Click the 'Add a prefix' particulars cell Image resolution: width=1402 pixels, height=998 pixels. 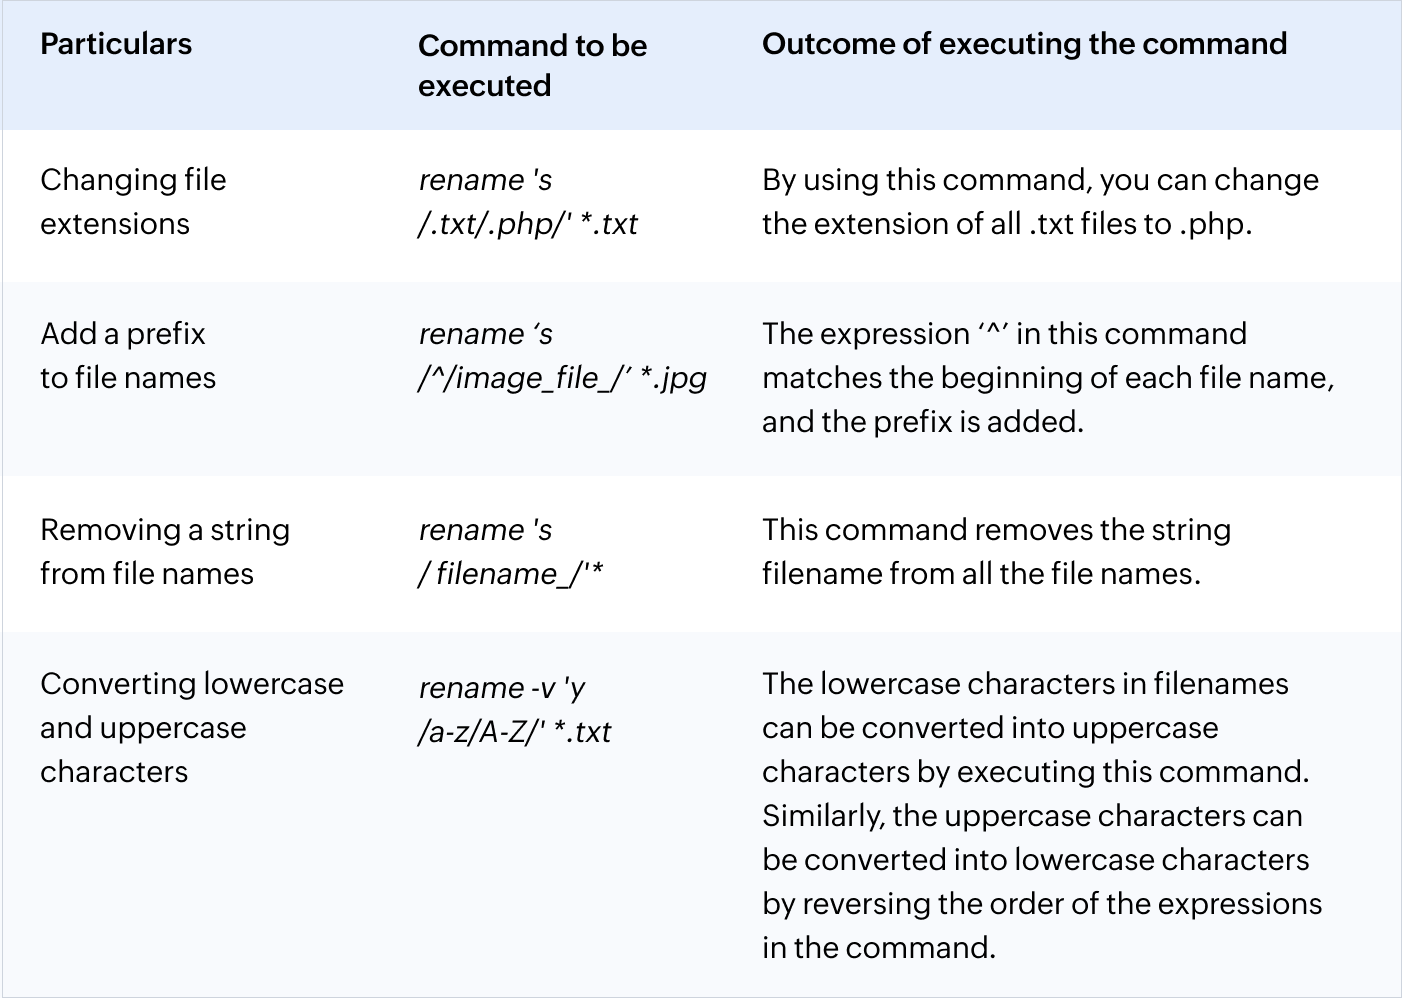123,334
